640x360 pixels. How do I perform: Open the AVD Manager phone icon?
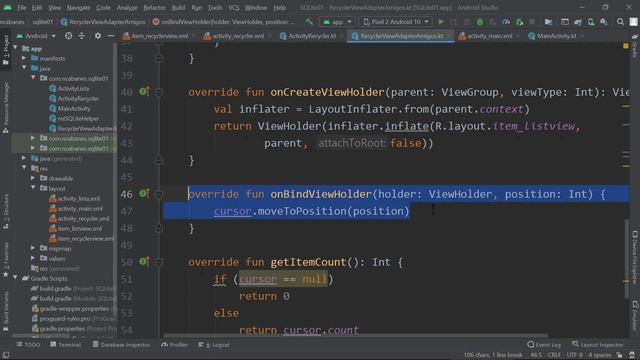pyautogui.click(x=591, y=22)
